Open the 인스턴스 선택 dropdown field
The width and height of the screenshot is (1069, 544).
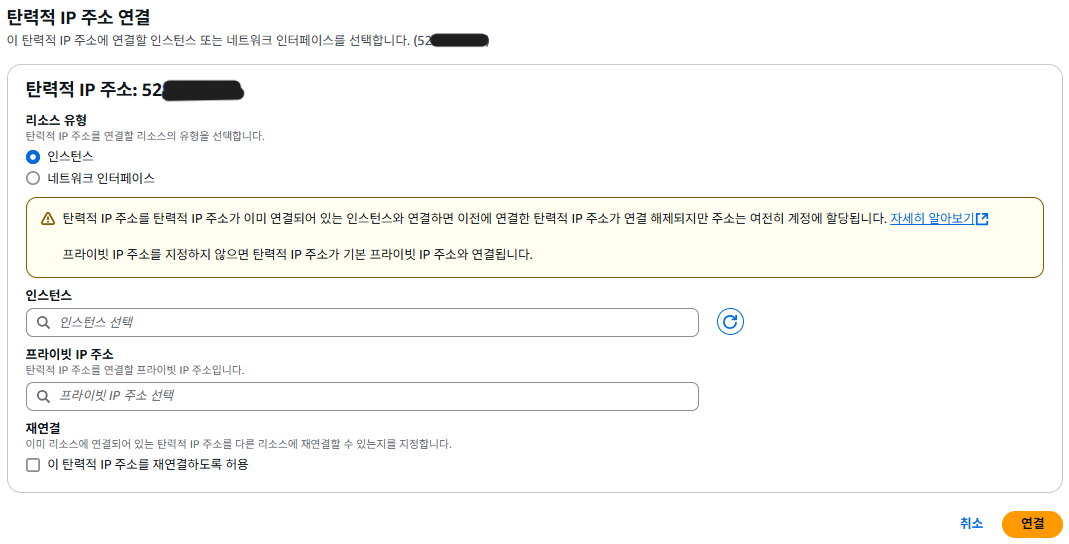point(370,323)
